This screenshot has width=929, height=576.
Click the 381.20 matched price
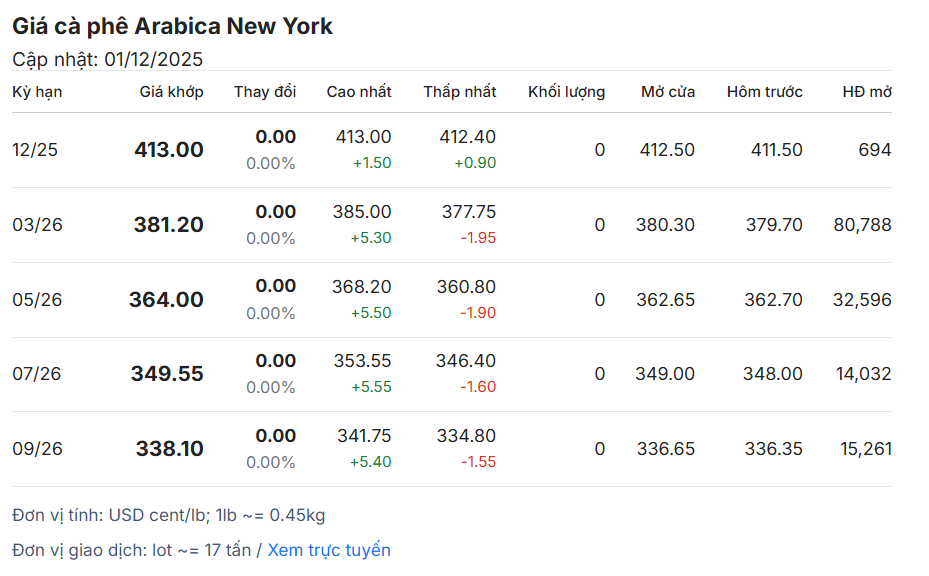click(168, 225)
